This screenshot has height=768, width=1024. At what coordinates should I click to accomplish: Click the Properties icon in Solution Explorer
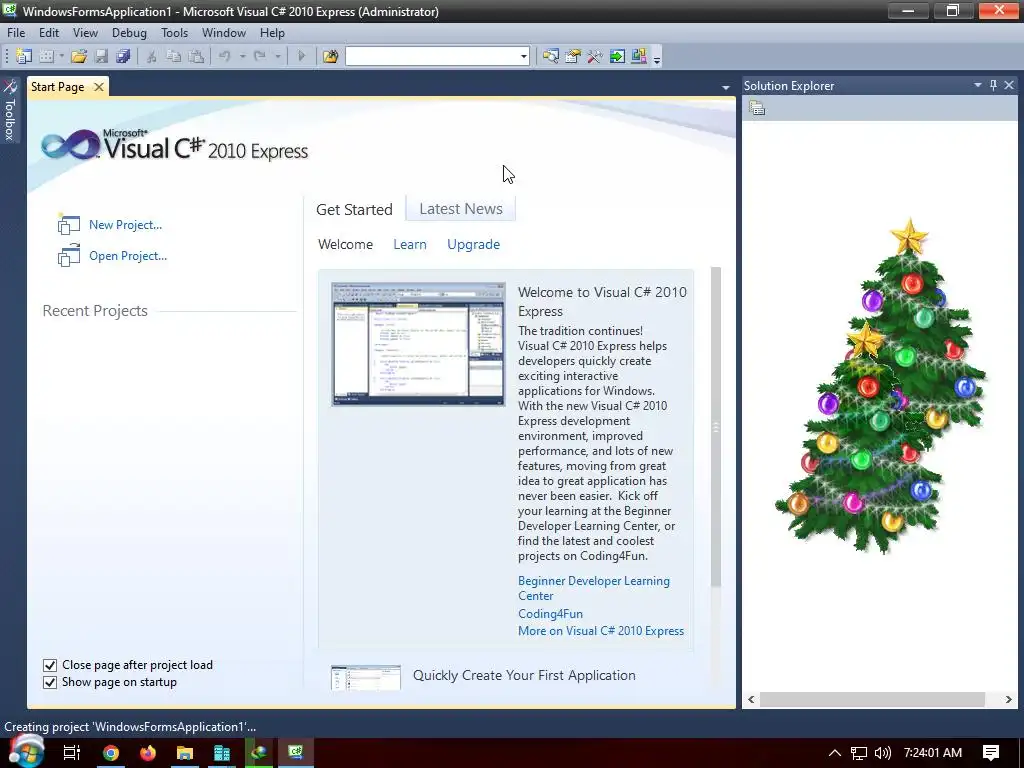pos(757,108)
